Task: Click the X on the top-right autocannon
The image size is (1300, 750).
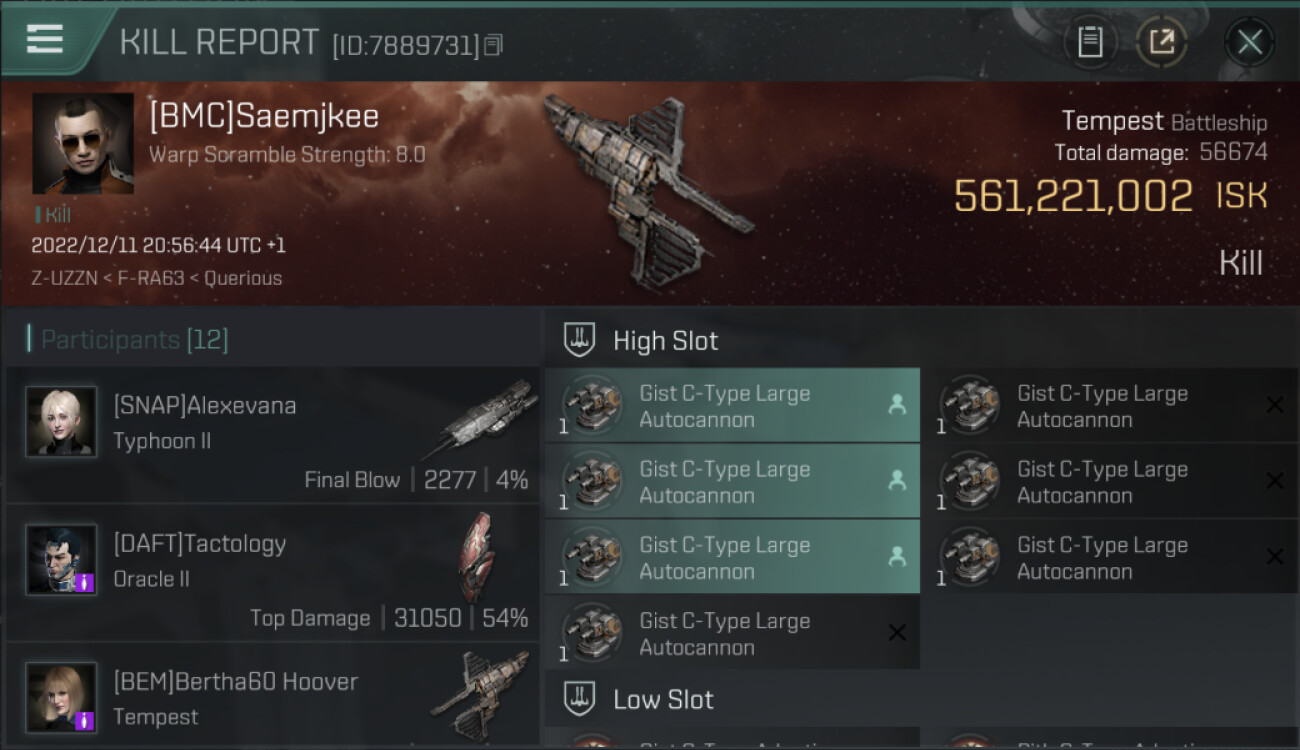Action: tap(1275, 405)
